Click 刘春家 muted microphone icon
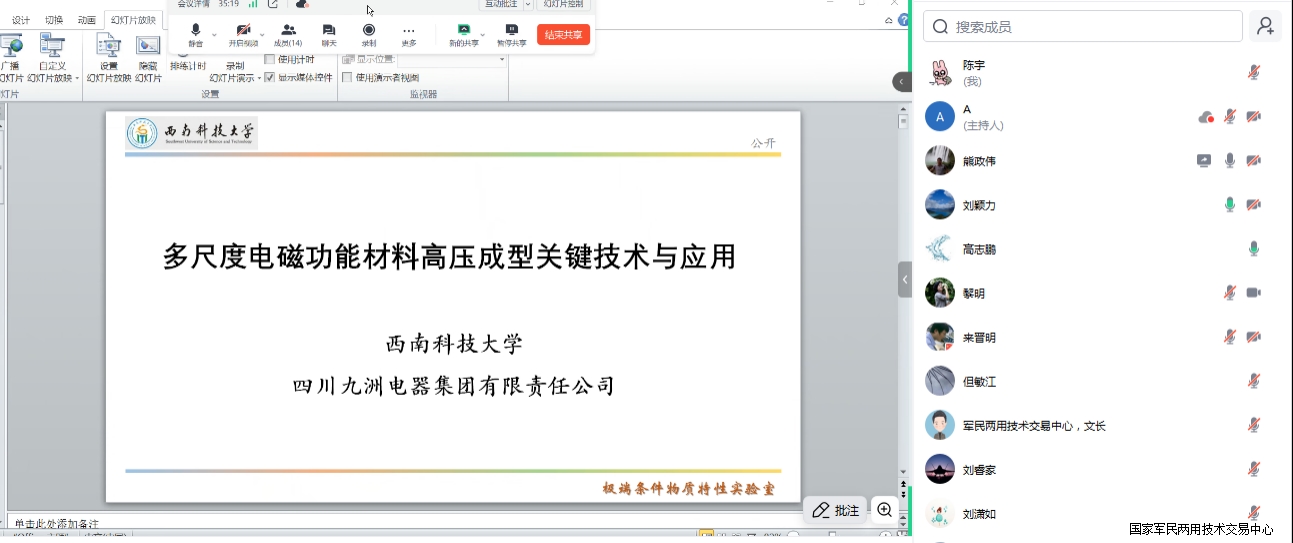Screen dimensions: 1293x543 (1254, 468)
